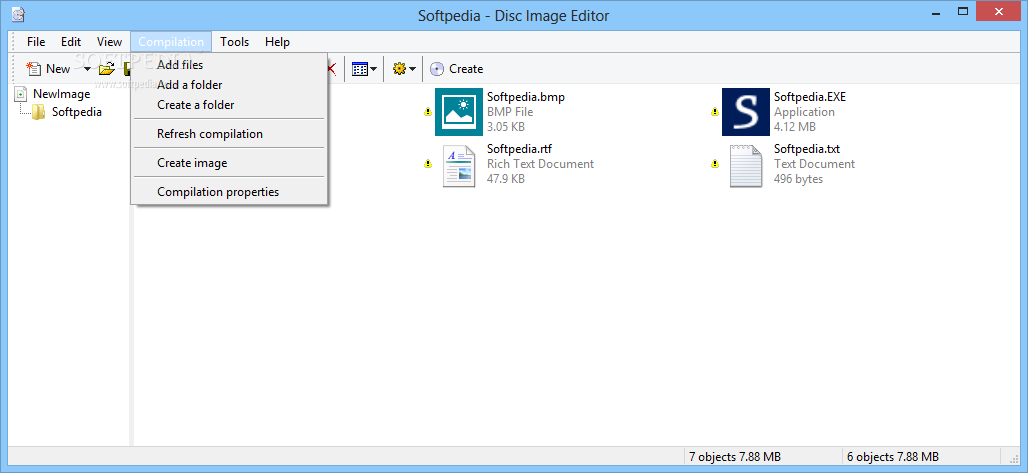Click the Create disc toolbar button
The image size is (1028, 473).
(x=456, y=69)
